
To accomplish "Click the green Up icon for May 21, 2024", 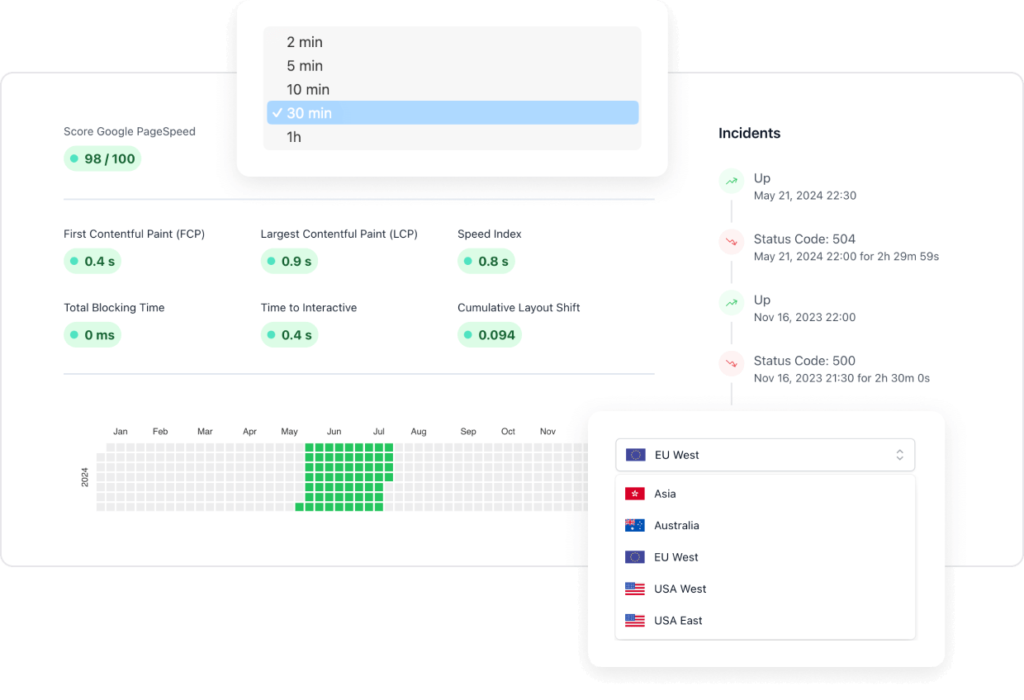I will click(x=731, y=180).
